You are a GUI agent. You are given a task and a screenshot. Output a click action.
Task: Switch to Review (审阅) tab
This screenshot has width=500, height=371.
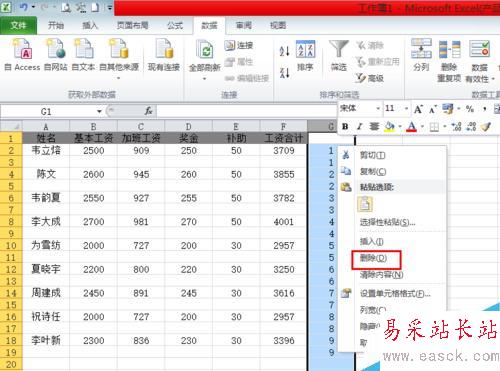[244, 25]
